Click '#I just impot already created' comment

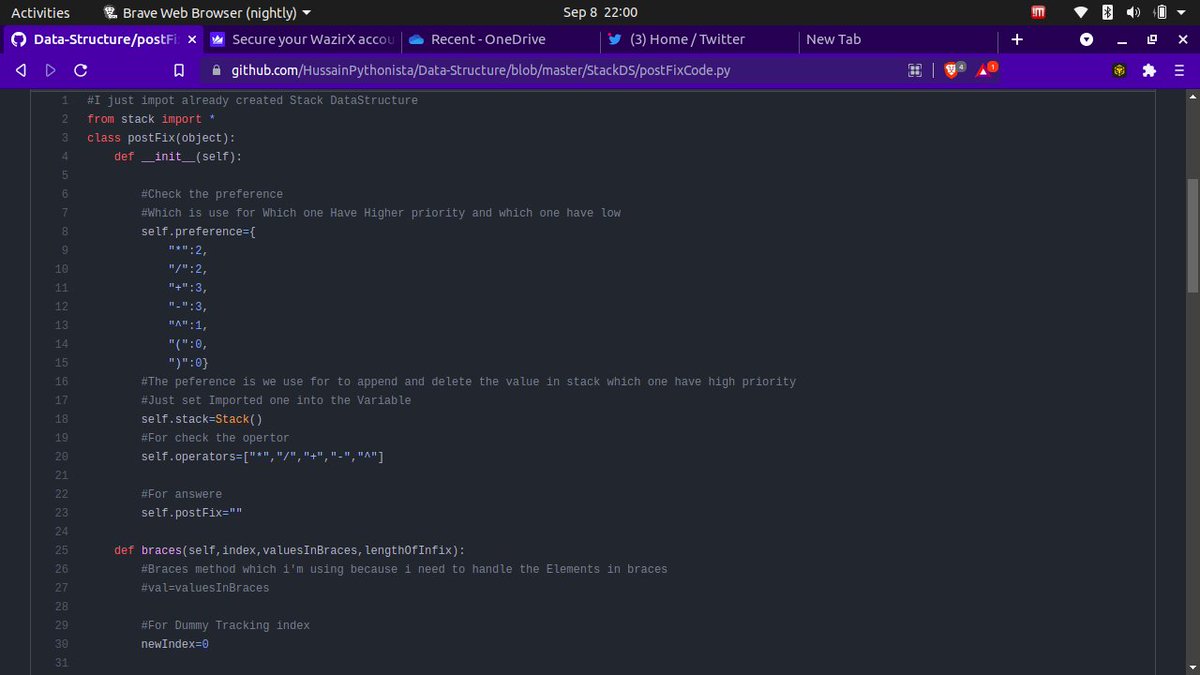(252, 100)
